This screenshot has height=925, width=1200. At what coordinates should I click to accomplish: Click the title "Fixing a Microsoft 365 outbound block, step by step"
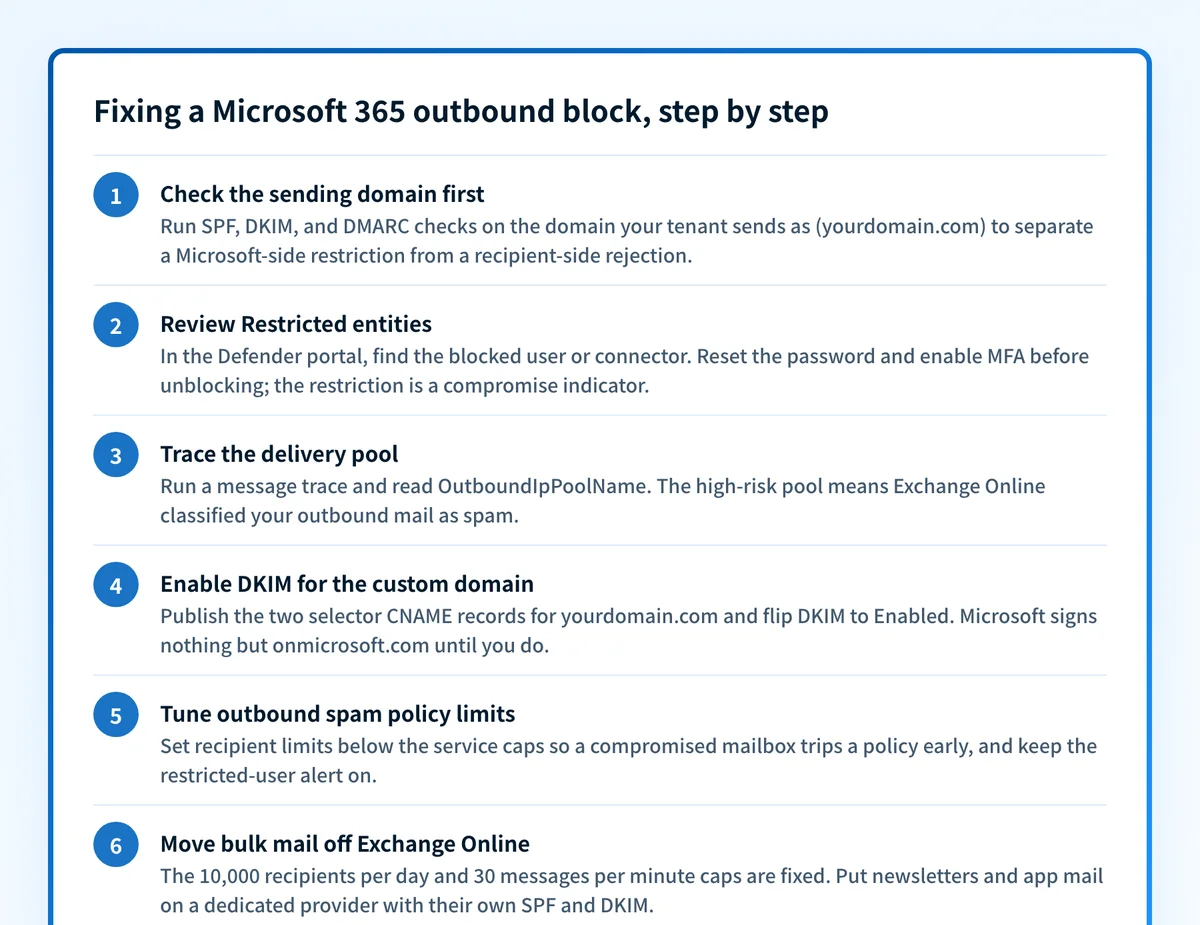pyautogui.click(x=461, y=111)
